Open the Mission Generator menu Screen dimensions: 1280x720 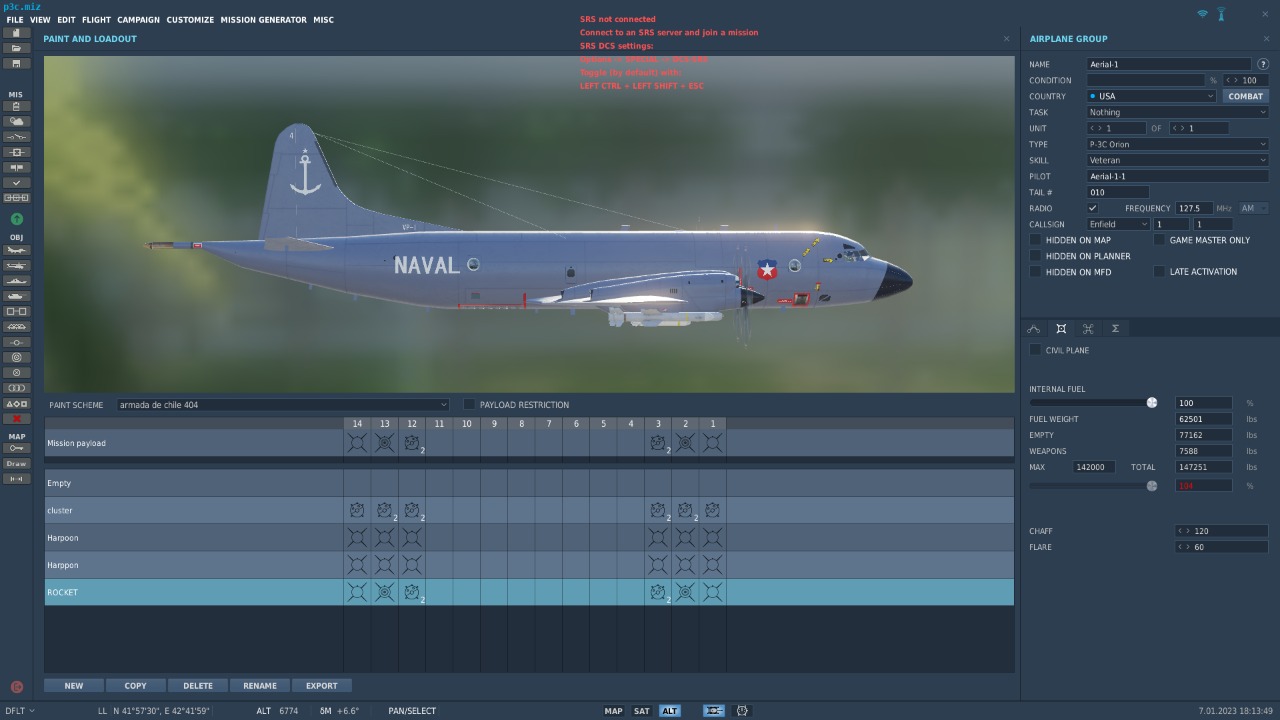point(263,20)
